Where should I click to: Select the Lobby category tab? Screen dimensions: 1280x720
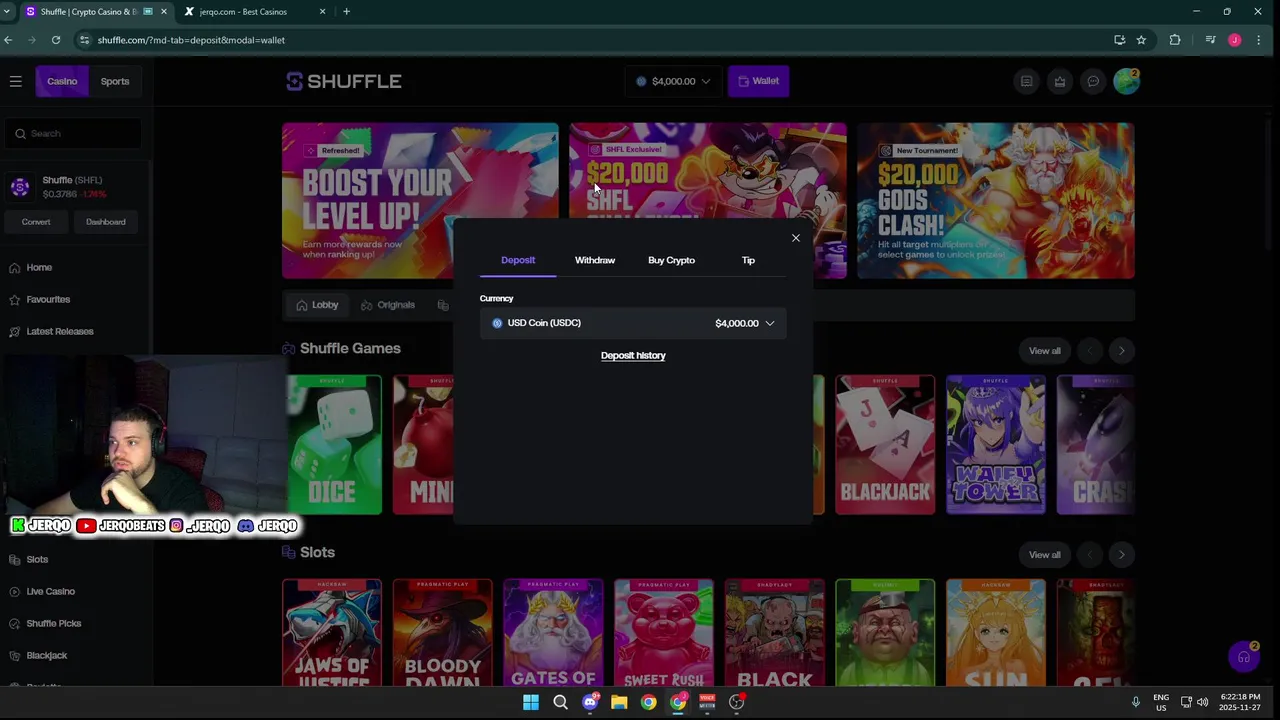(317, 305)
